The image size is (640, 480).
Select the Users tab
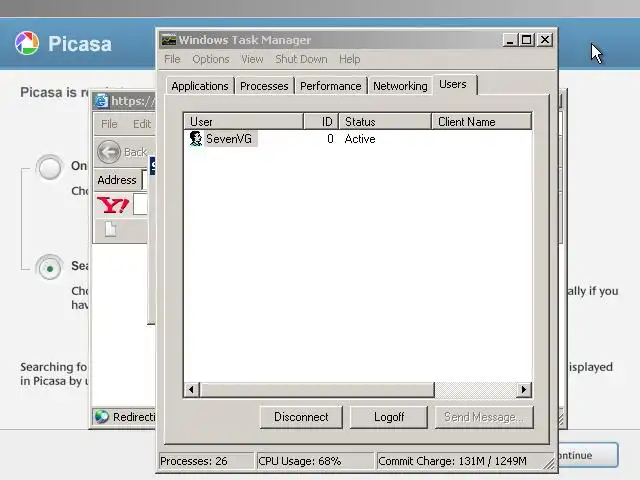453,84
